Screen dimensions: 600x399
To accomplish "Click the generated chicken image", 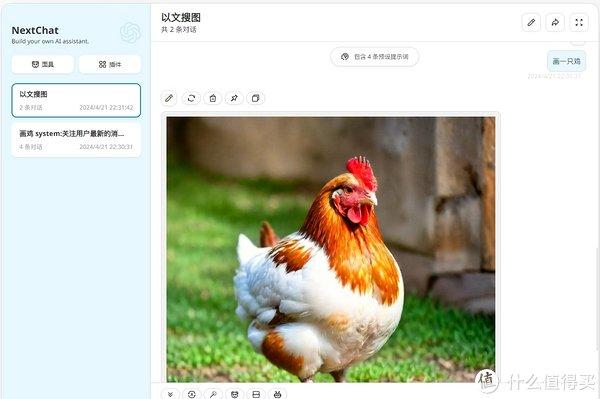I will (x=331, y=249).
